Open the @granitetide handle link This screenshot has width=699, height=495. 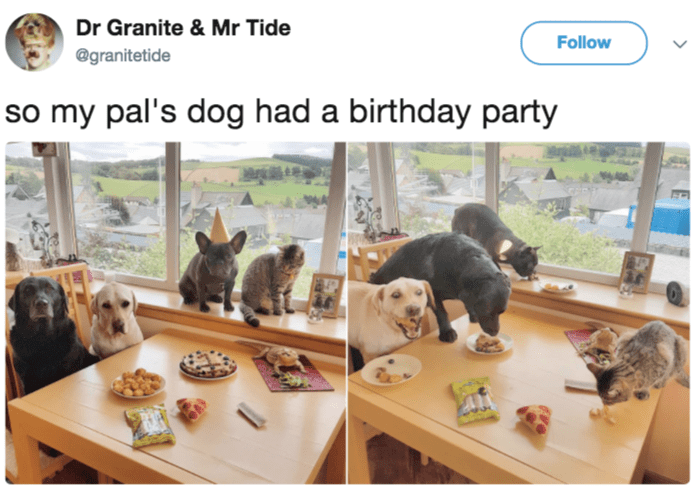click(123, 56)
